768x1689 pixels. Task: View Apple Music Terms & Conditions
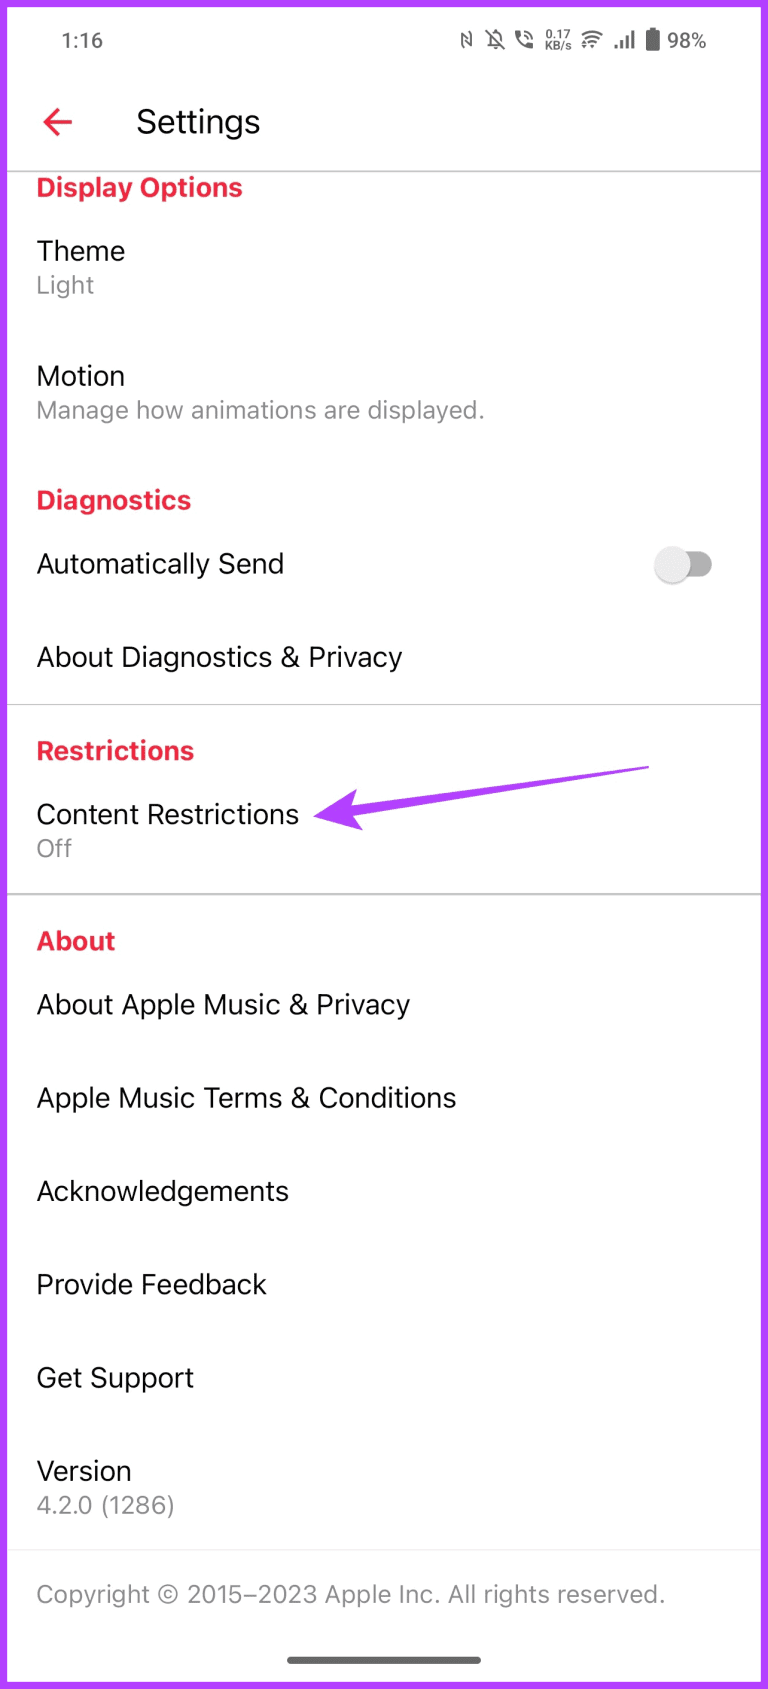pos(246,1097)
